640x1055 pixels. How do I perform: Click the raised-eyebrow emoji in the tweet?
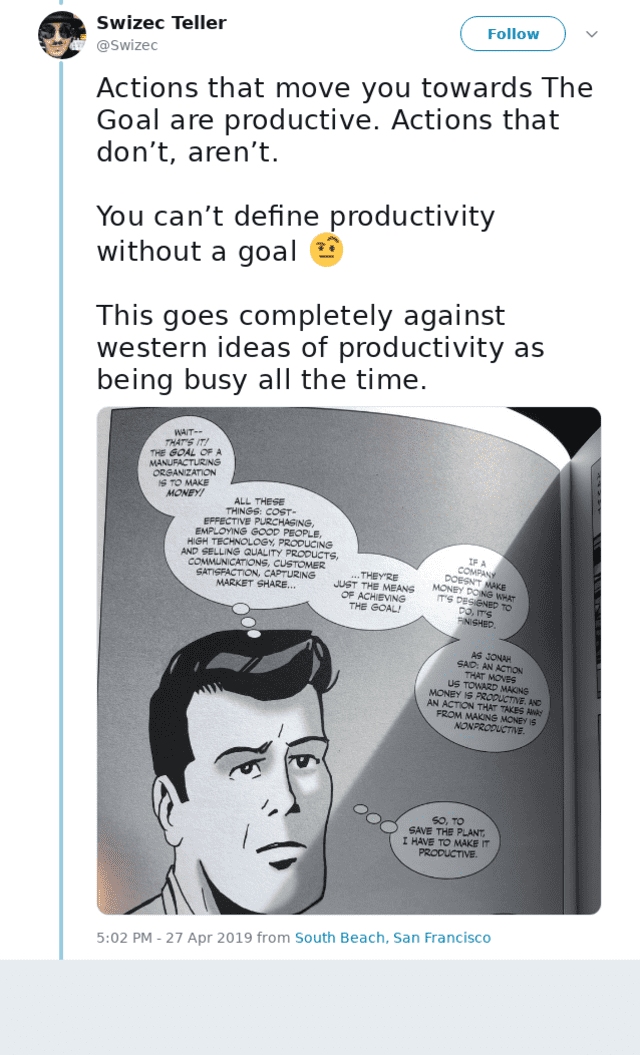[326, 250]
